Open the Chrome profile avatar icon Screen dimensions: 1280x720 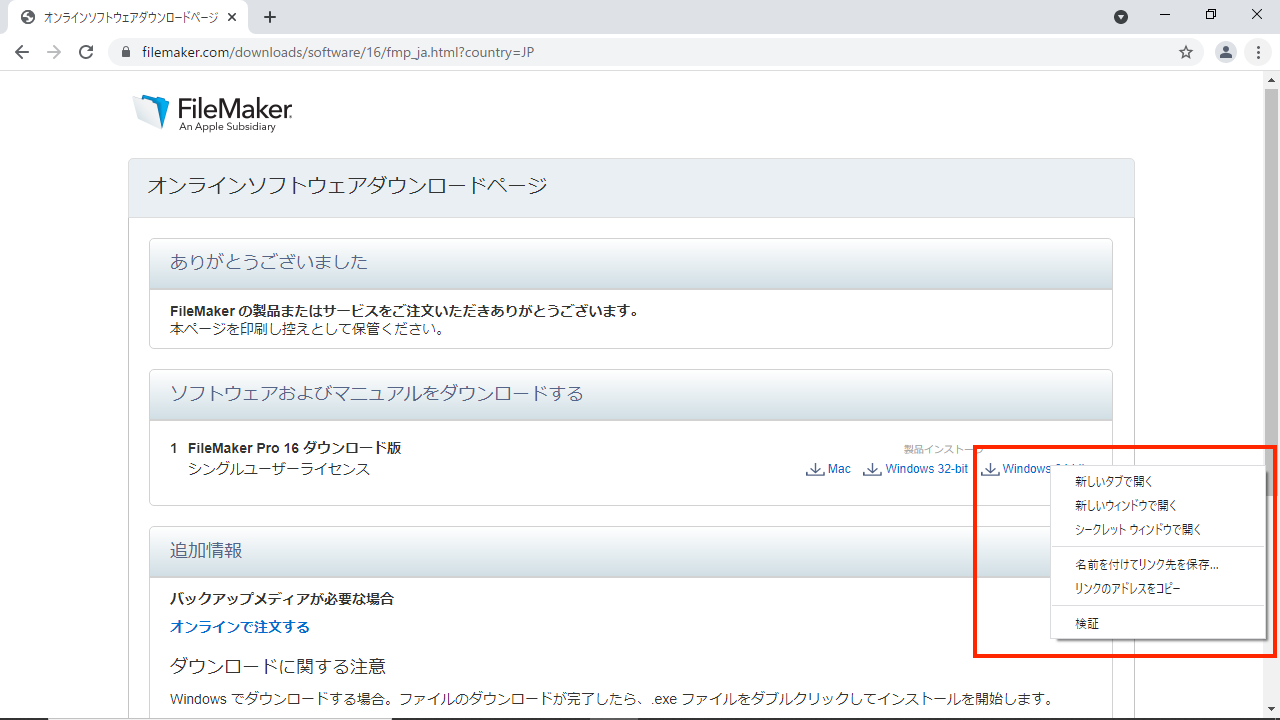click(x=1226, y=52)
